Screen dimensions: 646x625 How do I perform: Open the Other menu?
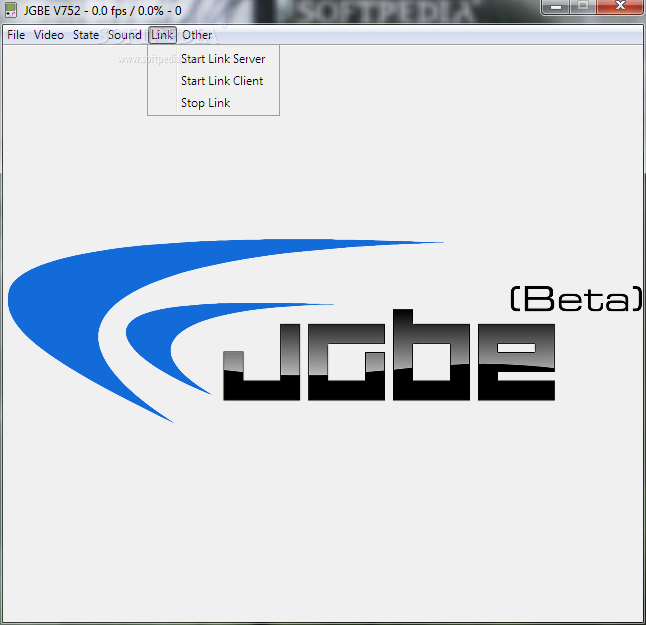(197, 35)
